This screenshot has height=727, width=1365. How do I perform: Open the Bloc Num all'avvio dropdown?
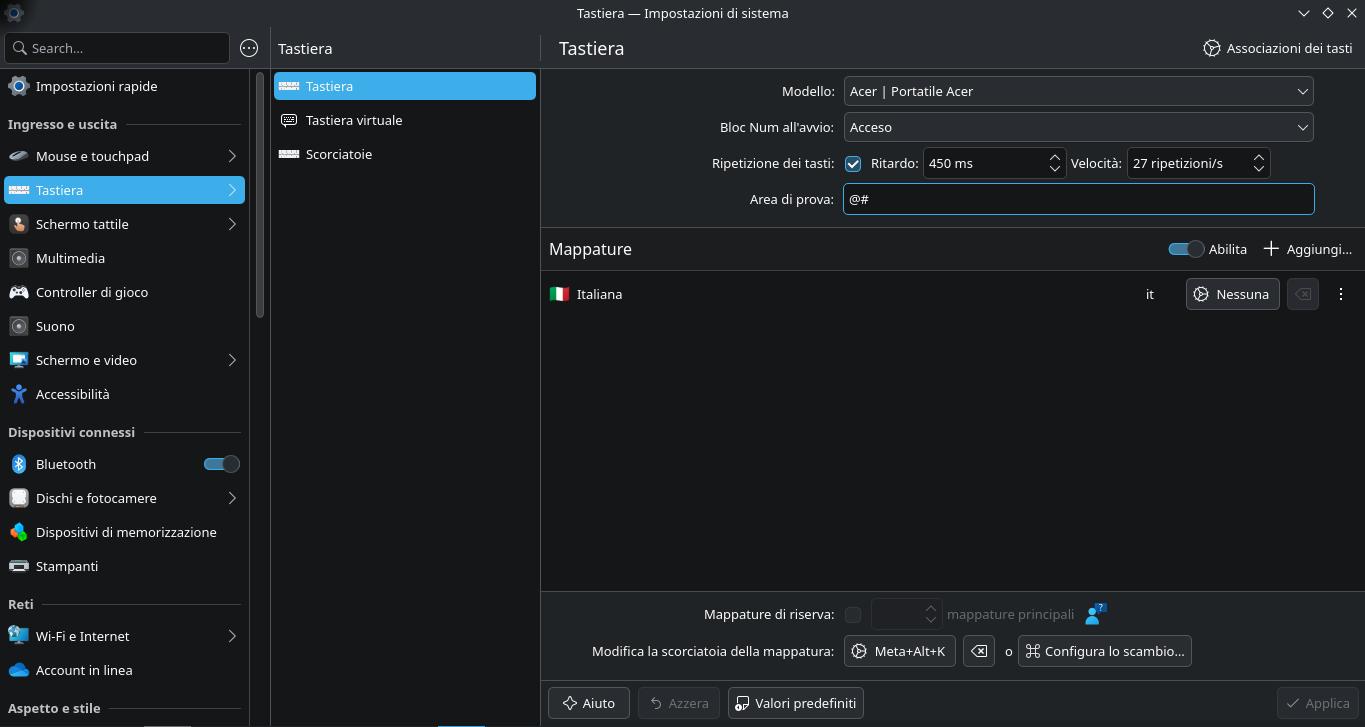click(1078, 127)
